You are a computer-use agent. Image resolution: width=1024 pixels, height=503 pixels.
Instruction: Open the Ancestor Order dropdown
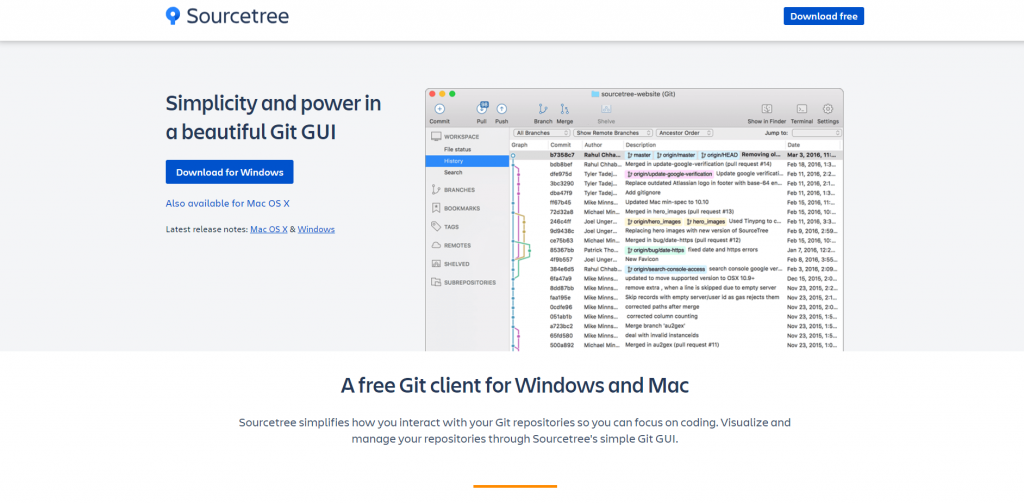point(683,133)
